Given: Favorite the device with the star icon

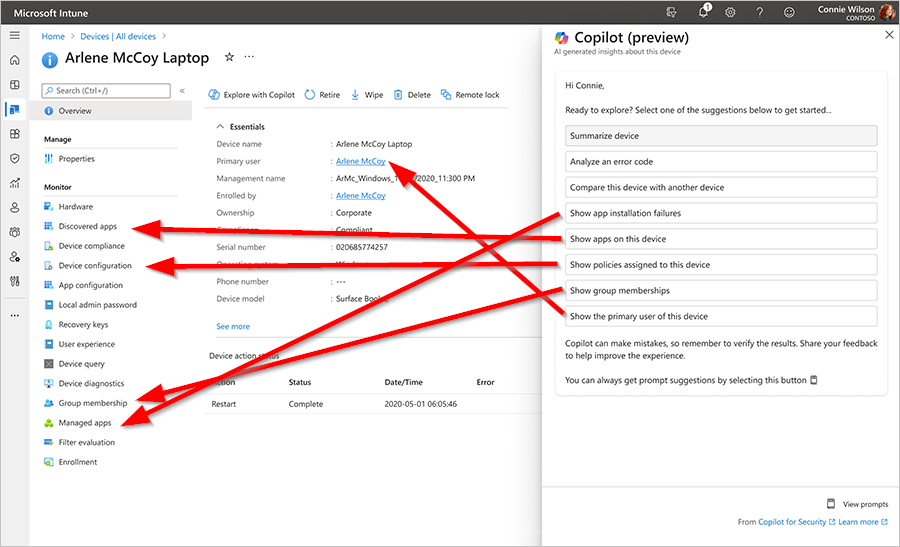Looking at the screenshot, I should coord(229,57).
